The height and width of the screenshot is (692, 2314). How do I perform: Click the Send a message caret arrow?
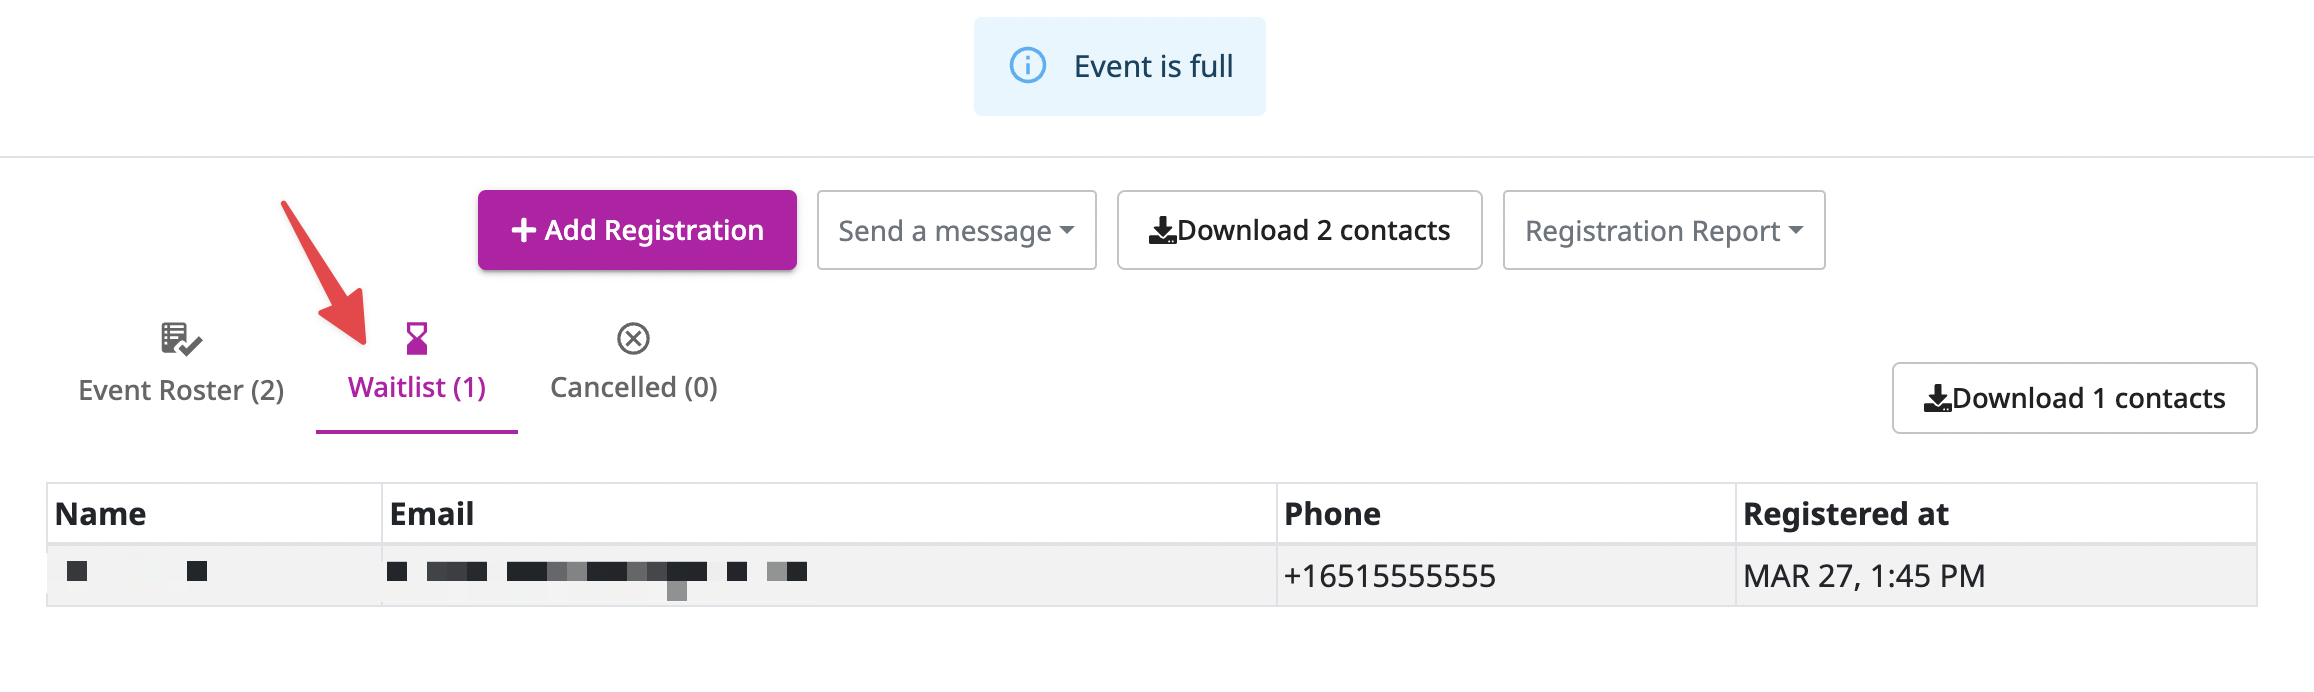pos(1067,230)
